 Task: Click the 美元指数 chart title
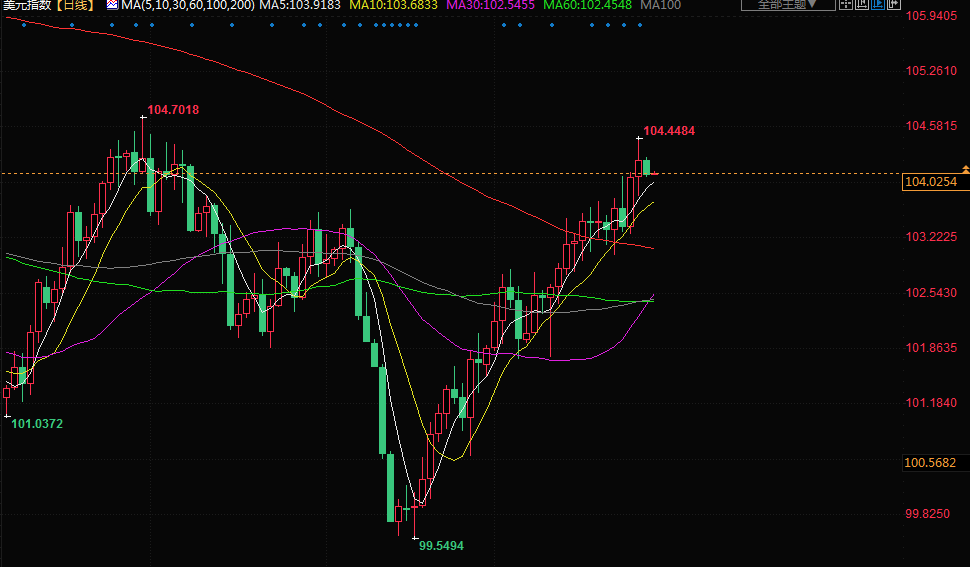[x=26, y=5]
